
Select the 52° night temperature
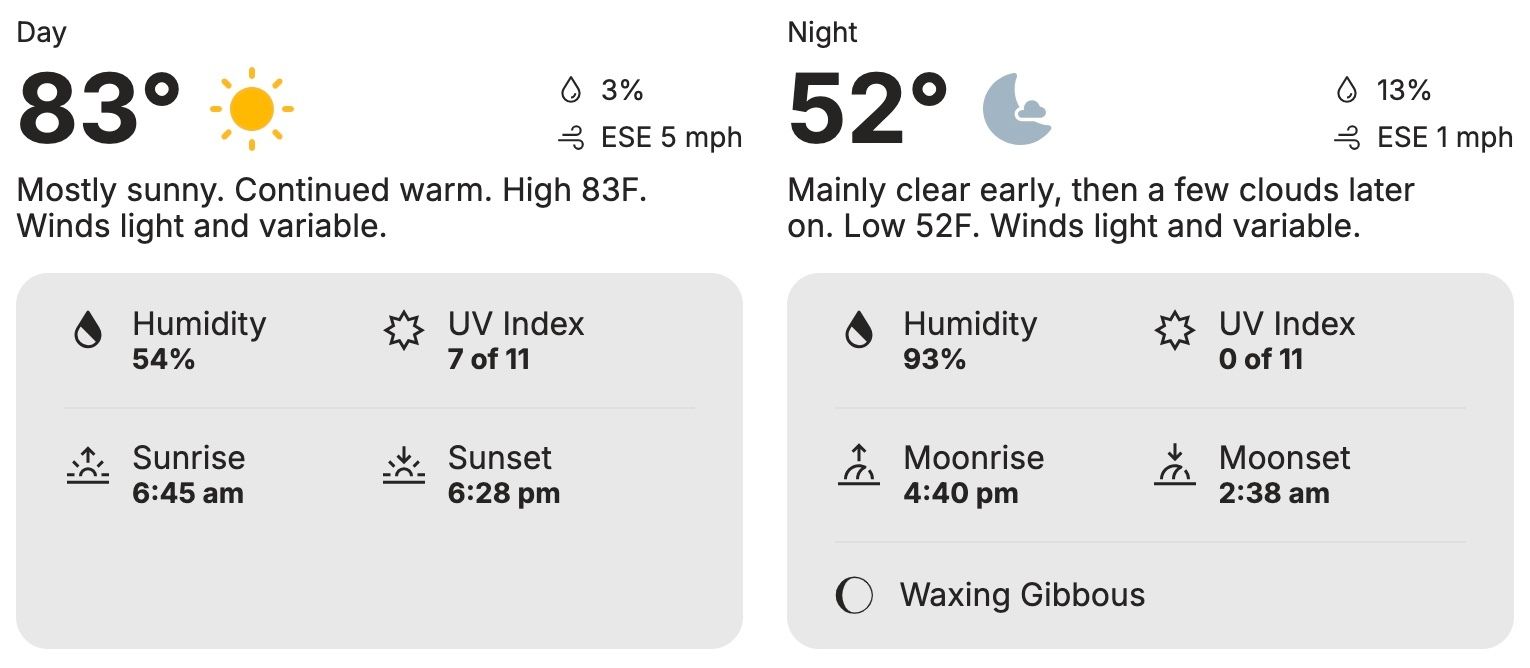point(869,109)
